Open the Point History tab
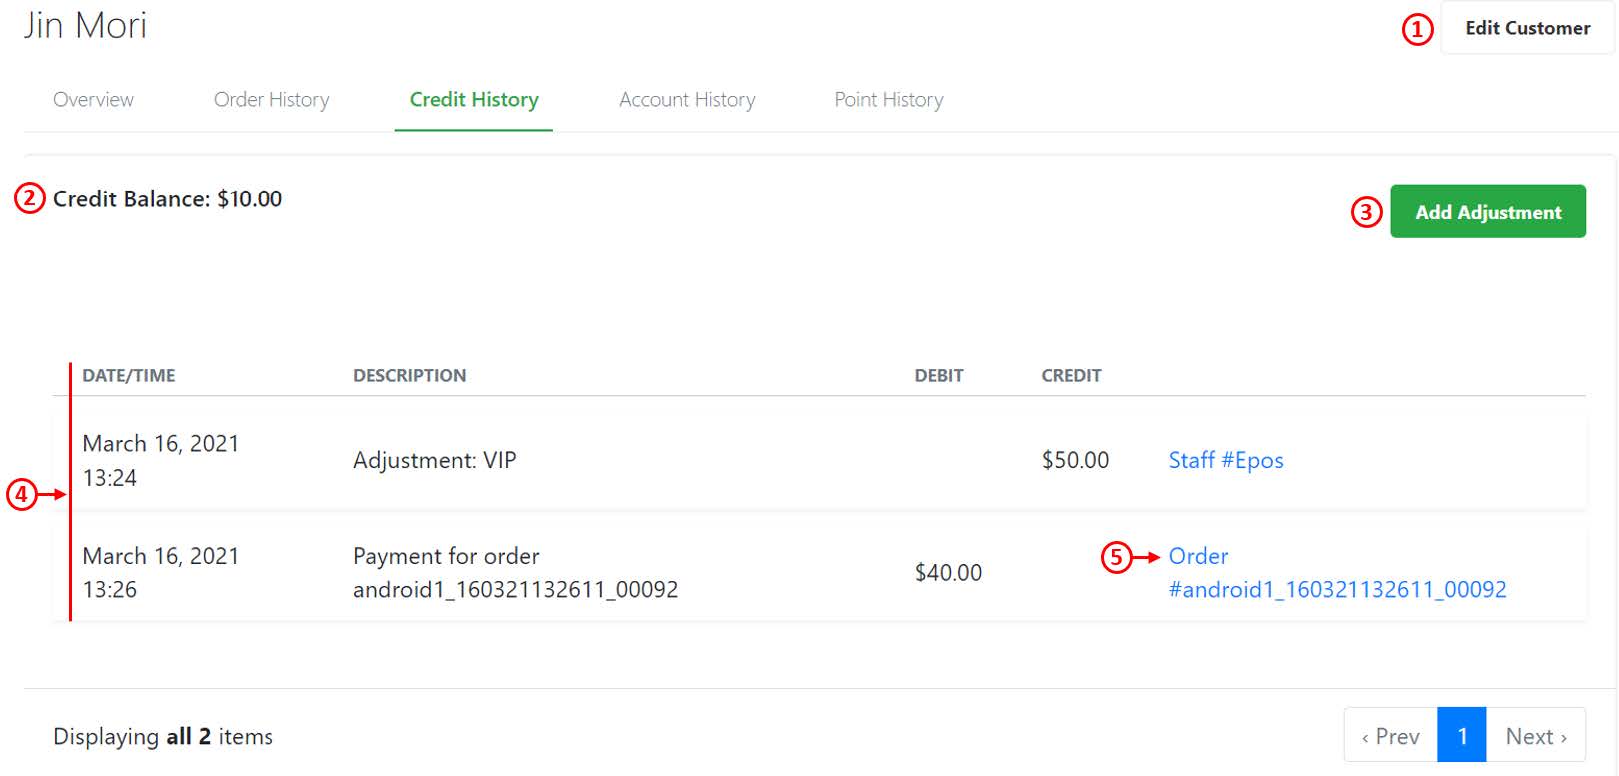 [x=889, y=100]
